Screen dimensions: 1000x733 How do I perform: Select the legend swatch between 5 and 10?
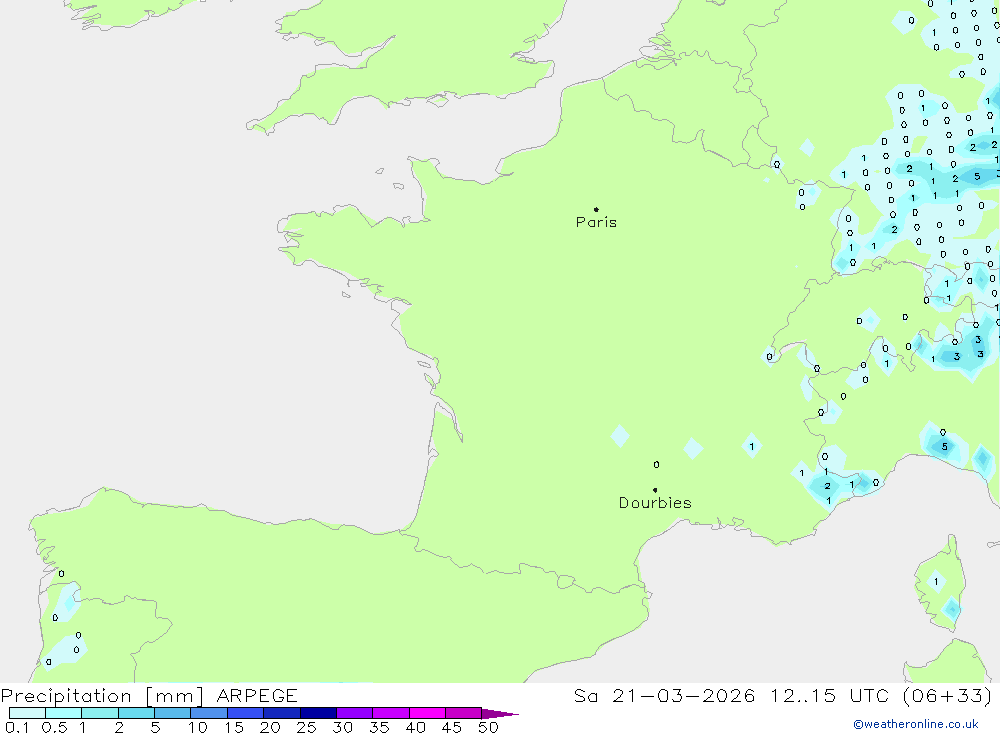[x=172, y=713]
